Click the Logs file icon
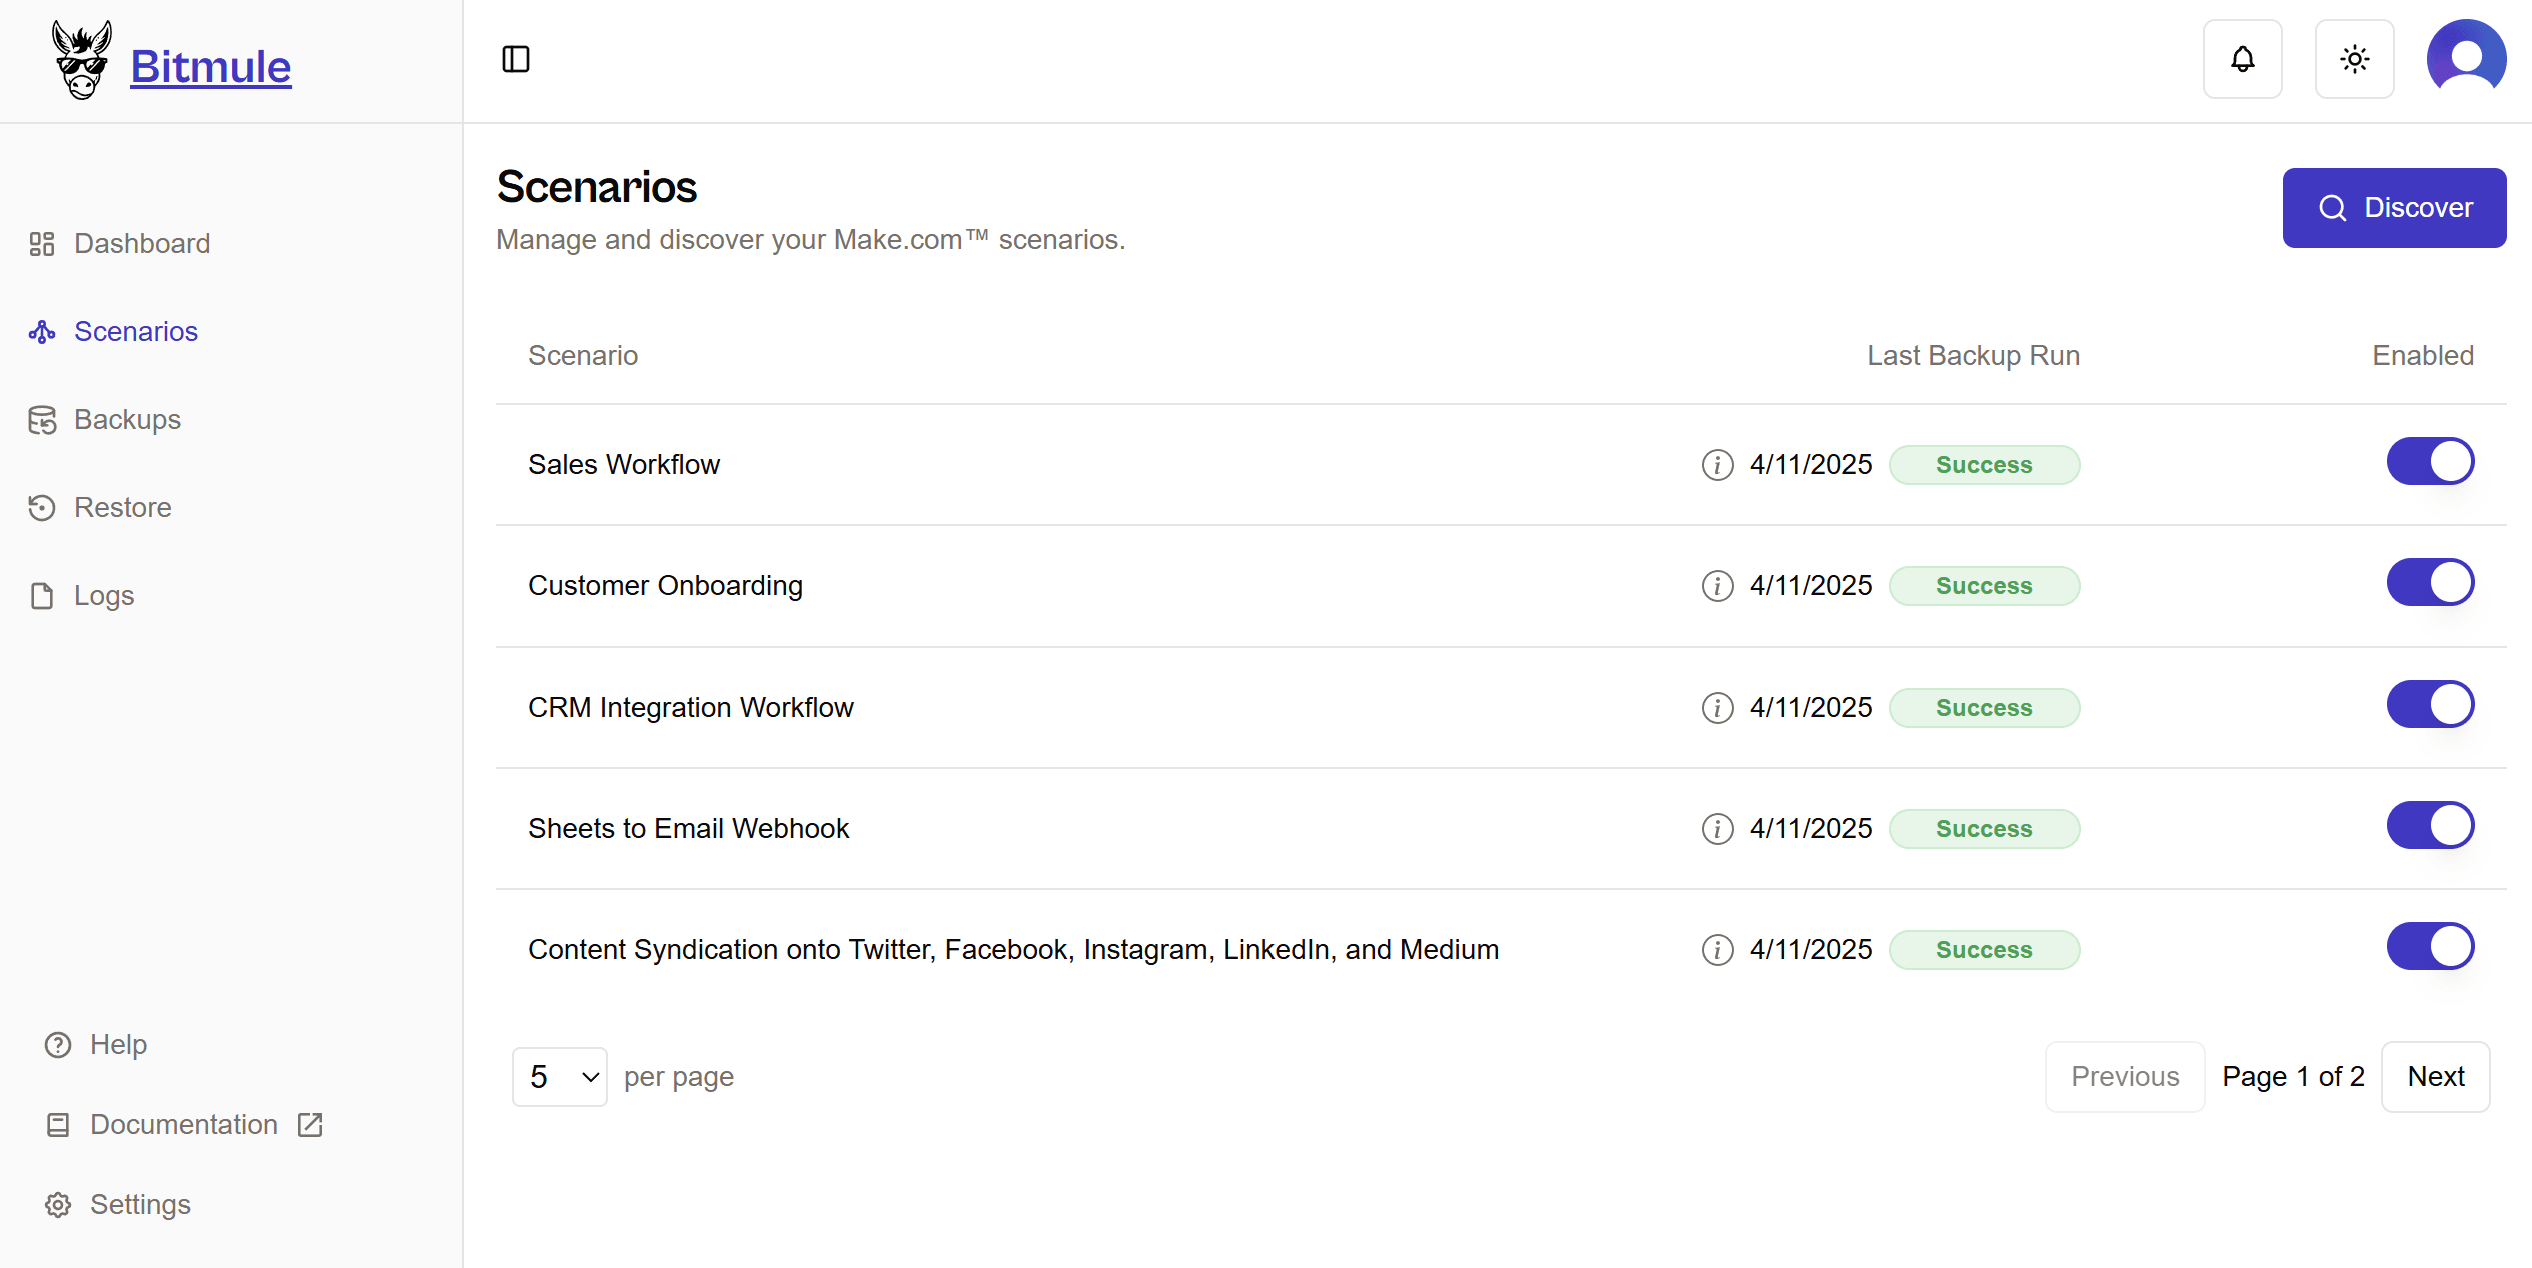The height and width of the screenshot is (1268, 2532). [42, 596]
